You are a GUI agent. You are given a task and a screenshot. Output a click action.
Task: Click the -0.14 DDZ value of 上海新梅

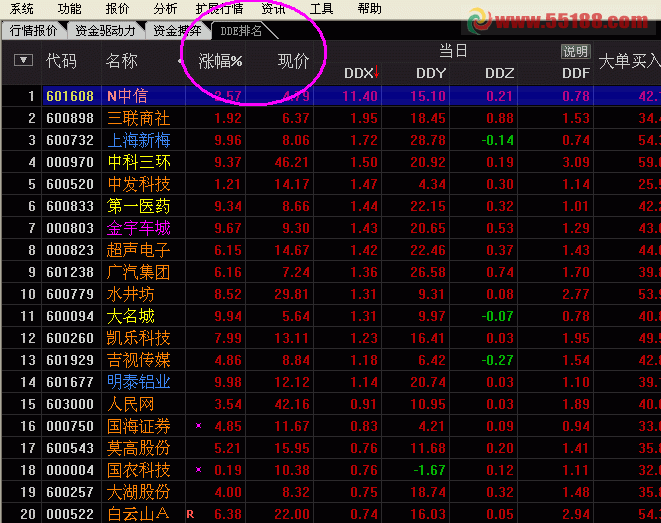[497, 140]
